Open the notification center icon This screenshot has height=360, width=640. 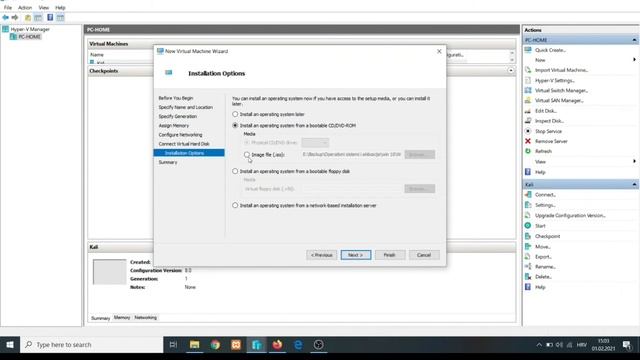click(627, 345)
